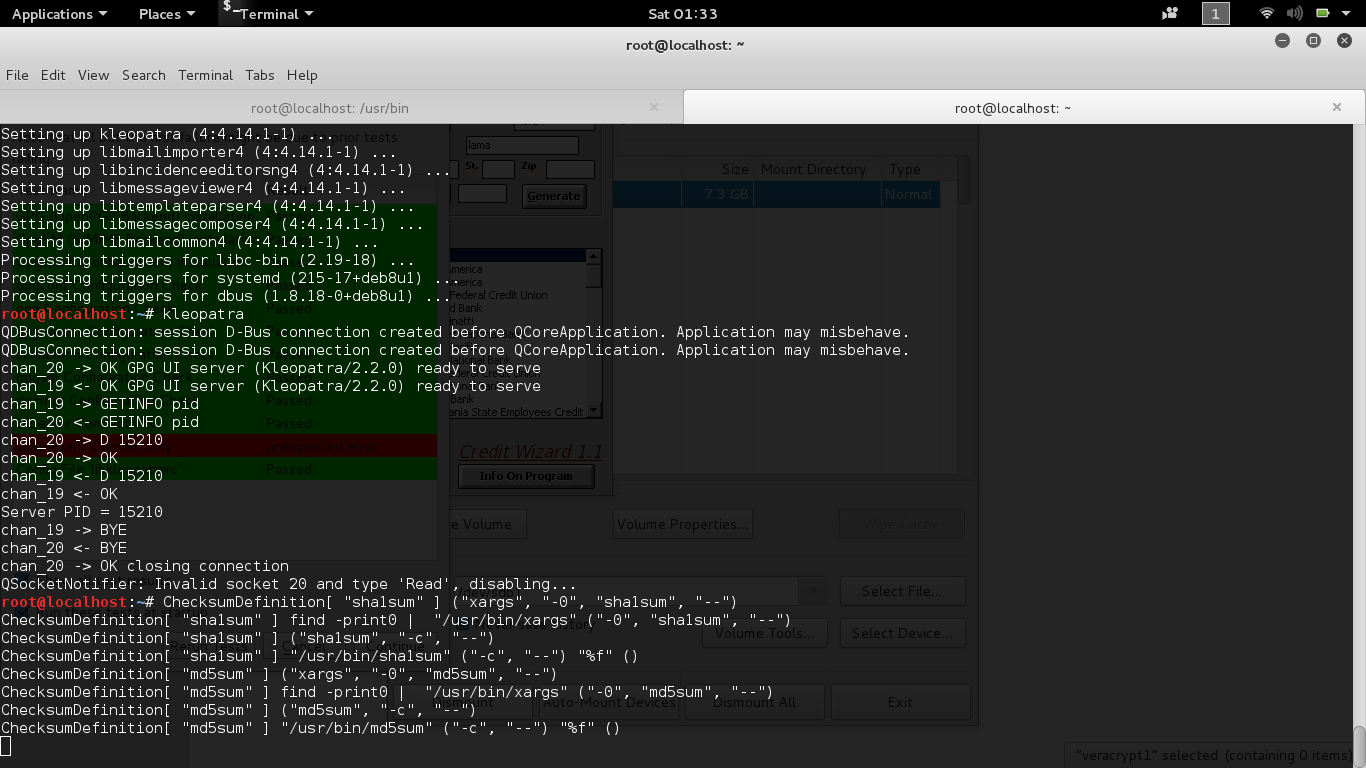This screenshot has width=1366, height=768.
Task: Open Info On Program in Credit Wizard
Action: [525, 476]
